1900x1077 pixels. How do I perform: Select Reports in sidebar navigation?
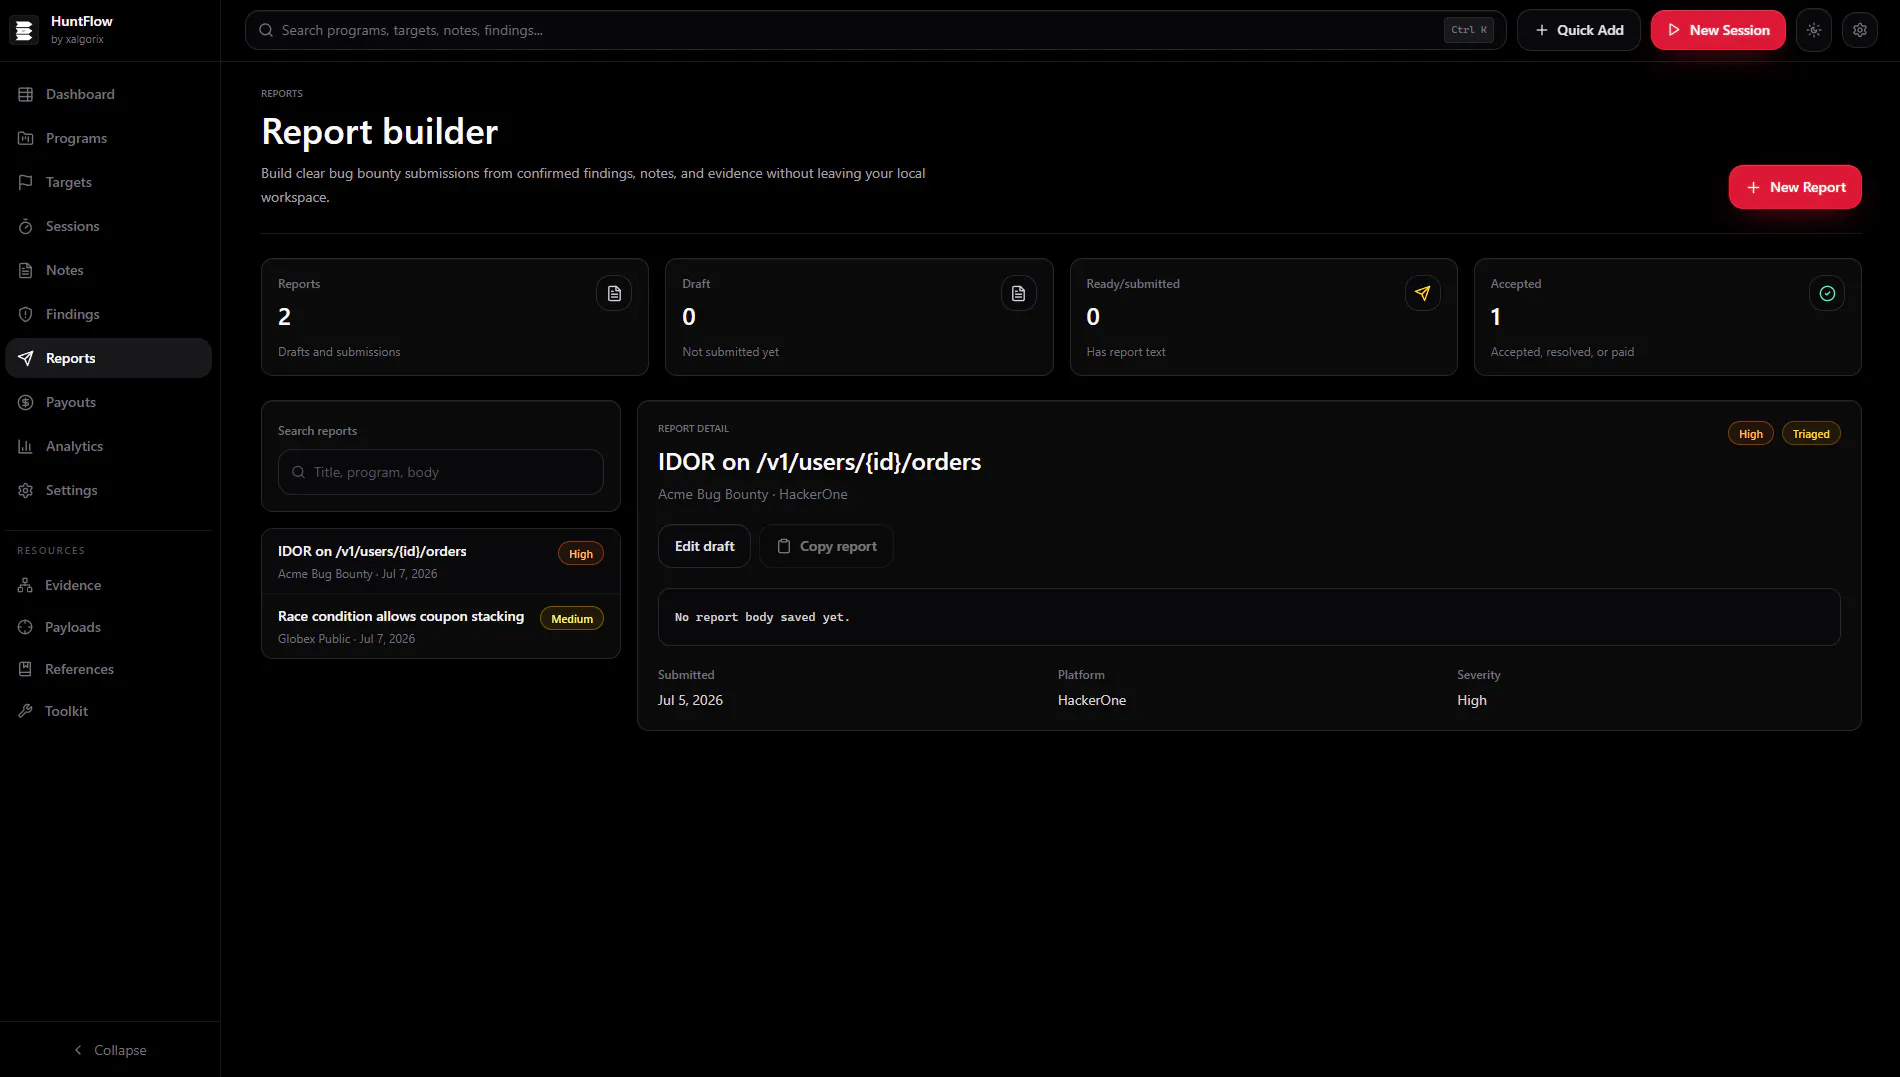[108, 358]
